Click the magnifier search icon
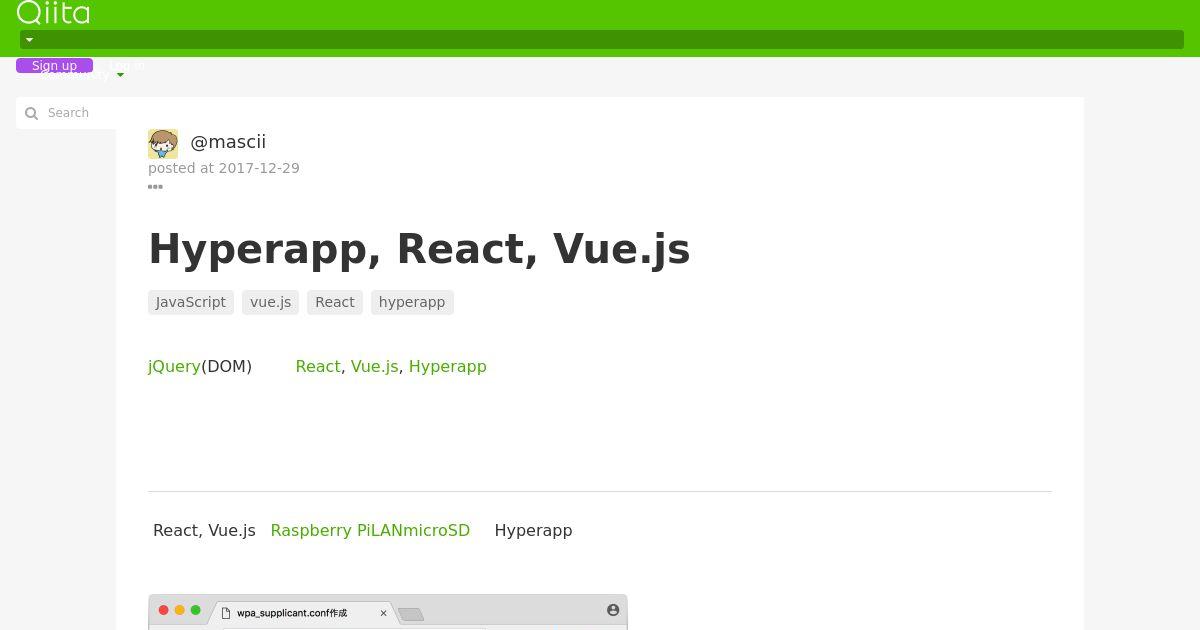 tap(31, 113)
